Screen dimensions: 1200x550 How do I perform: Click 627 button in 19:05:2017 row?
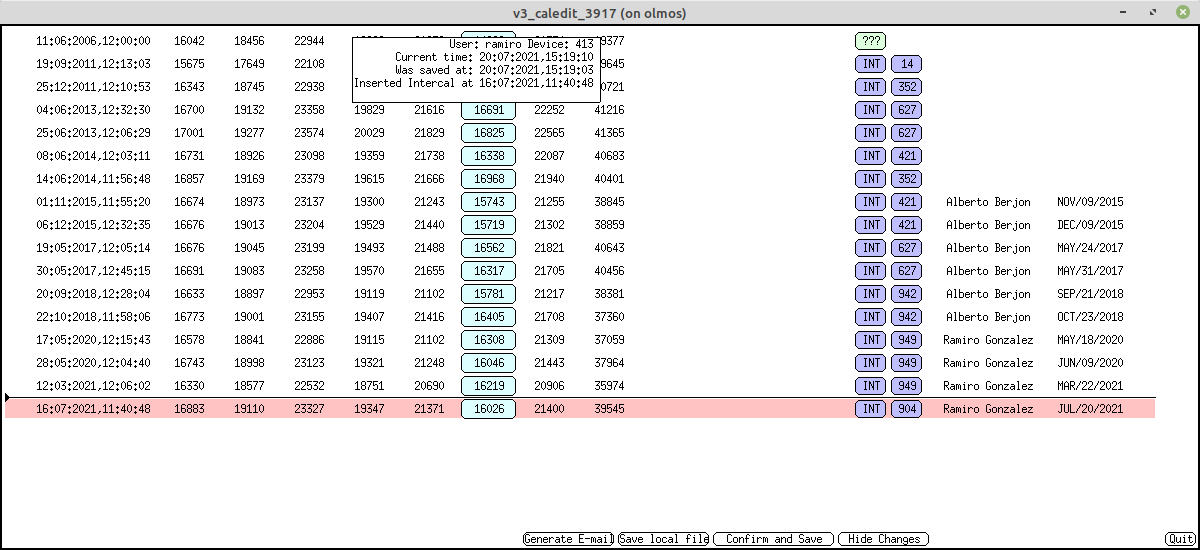[907, 248]
